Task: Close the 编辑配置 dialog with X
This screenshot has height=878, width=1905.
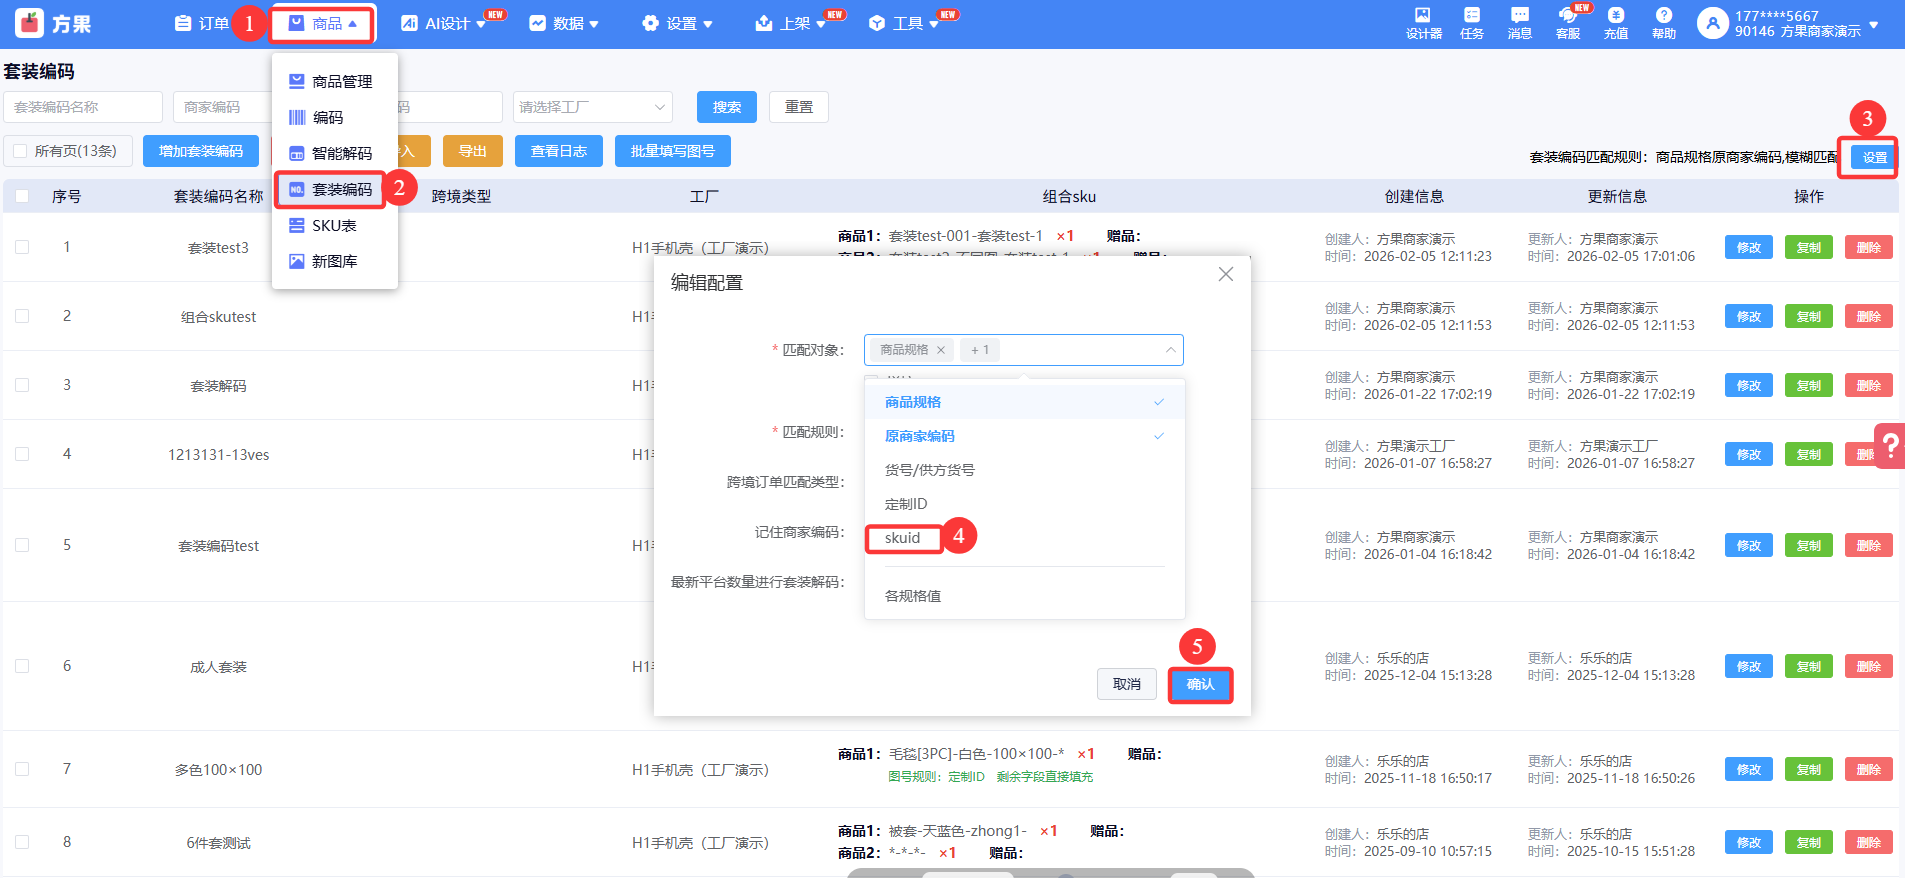Action: tap(1225, 274)
